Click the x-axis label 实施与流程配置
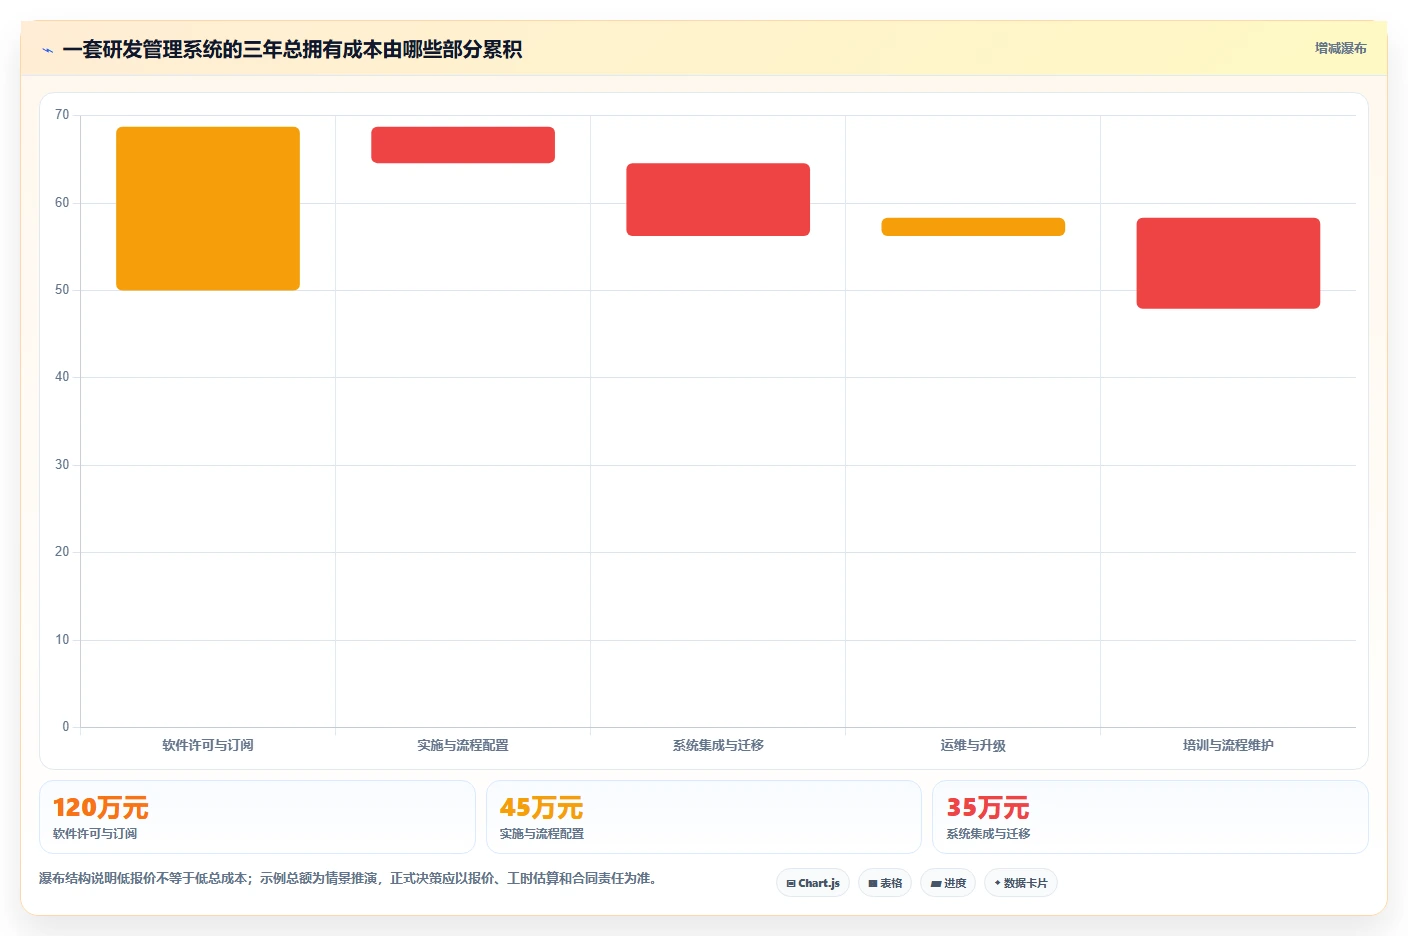Image resolution: width=1408 pixels, height=936 pixels. click(x=463, y=745)
